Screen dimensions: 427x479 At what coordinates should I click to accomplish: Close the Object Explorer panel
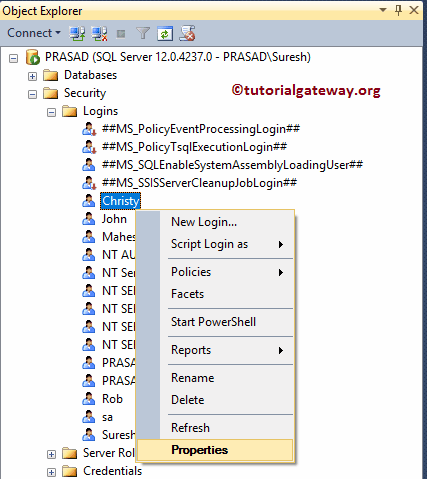[414, 10]
